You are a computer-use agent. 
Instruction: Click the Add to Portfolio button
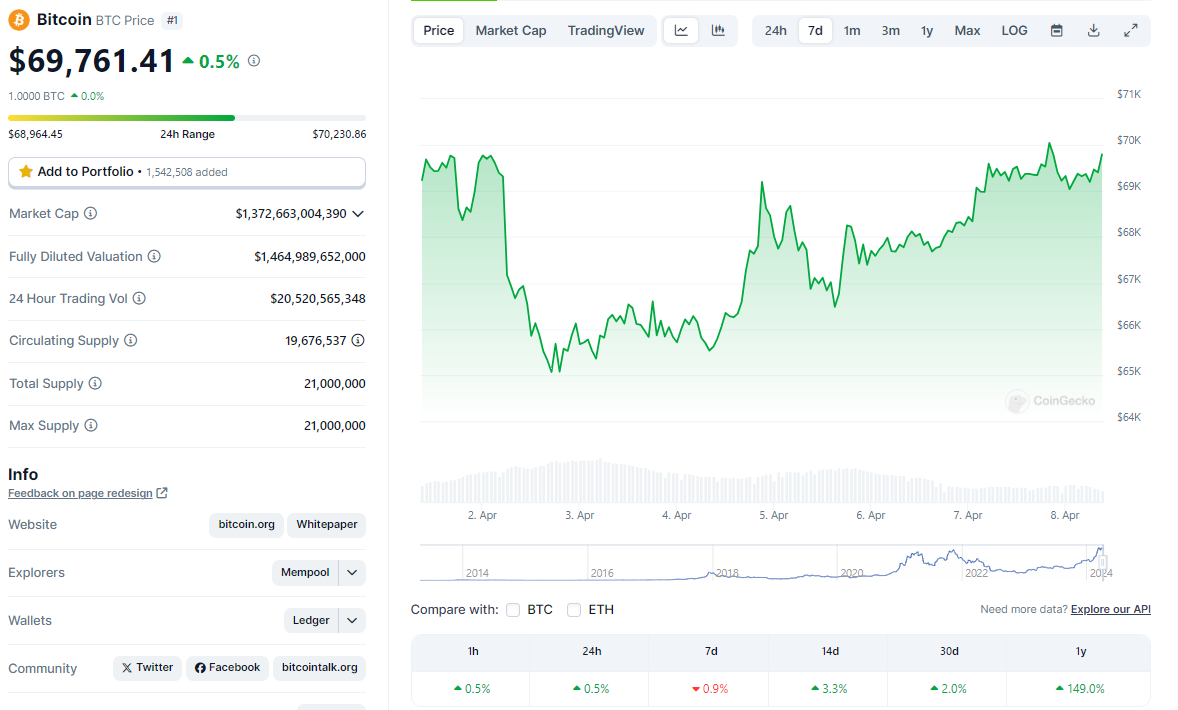(x=187, y=172)
